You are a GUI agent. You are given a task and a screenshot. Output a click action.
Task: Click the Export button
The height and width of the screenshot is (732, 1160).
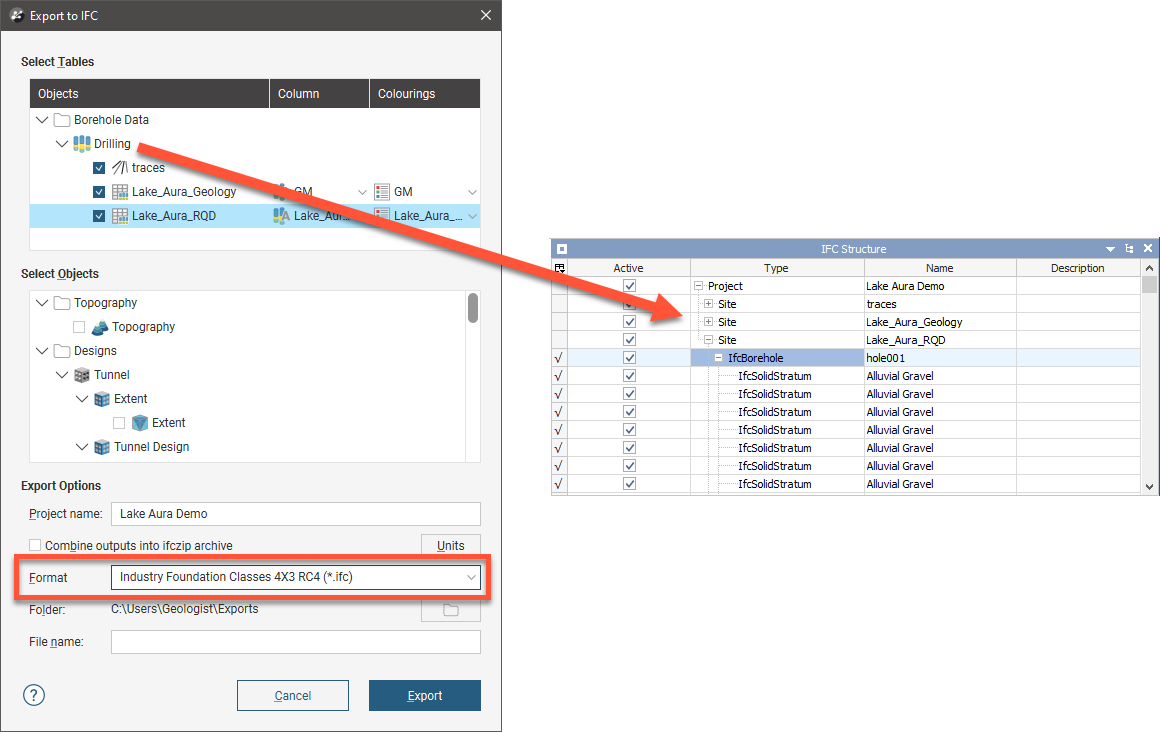point(424,695)
